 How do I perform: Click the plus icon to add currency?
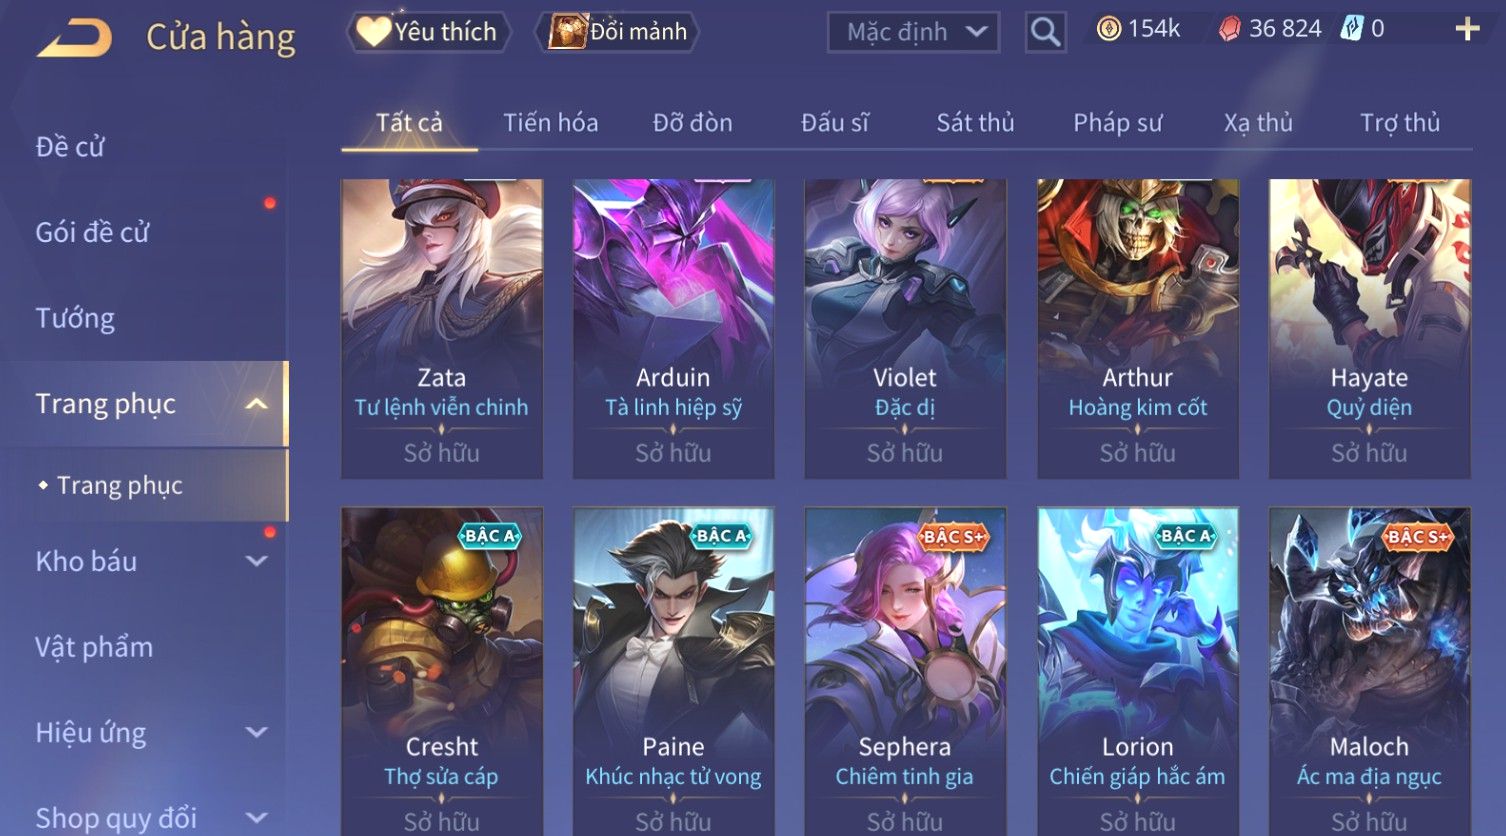point(1466,29)
